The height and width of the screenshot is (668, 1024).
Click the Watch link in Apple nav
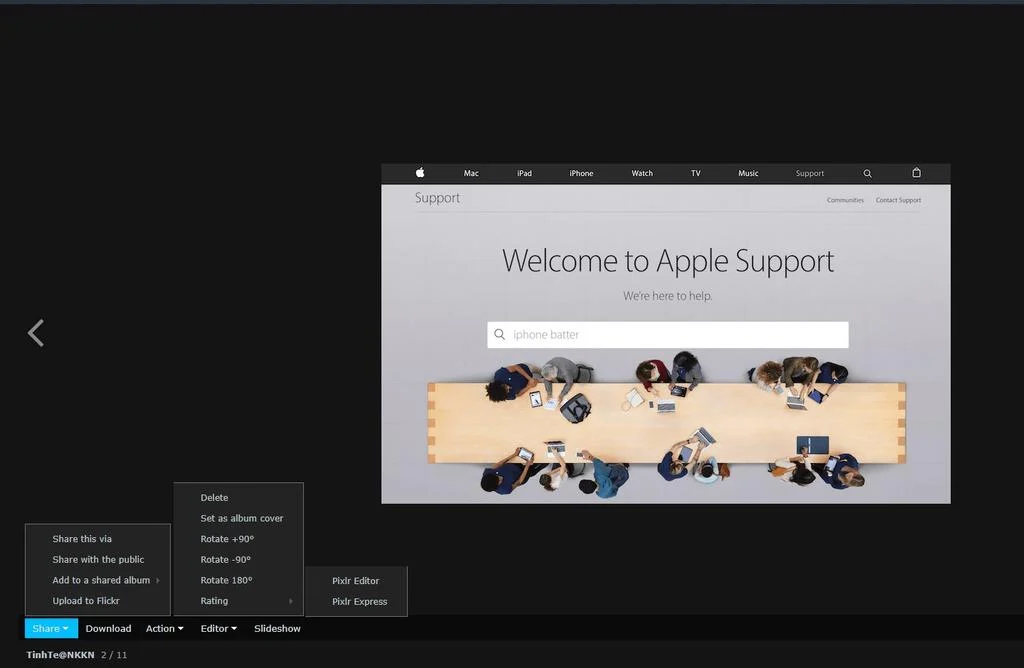click(x=642, y=173)
